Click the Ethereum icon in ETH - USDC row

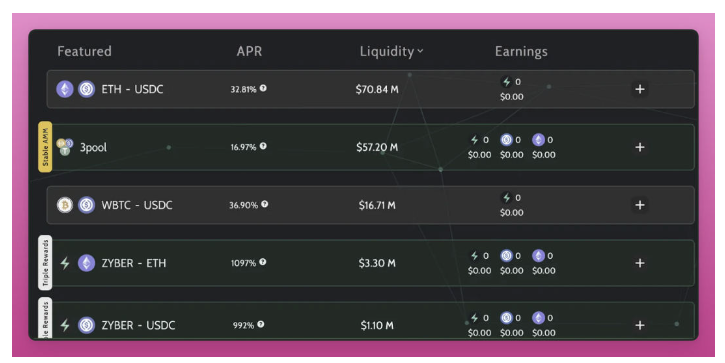(65, 89)
